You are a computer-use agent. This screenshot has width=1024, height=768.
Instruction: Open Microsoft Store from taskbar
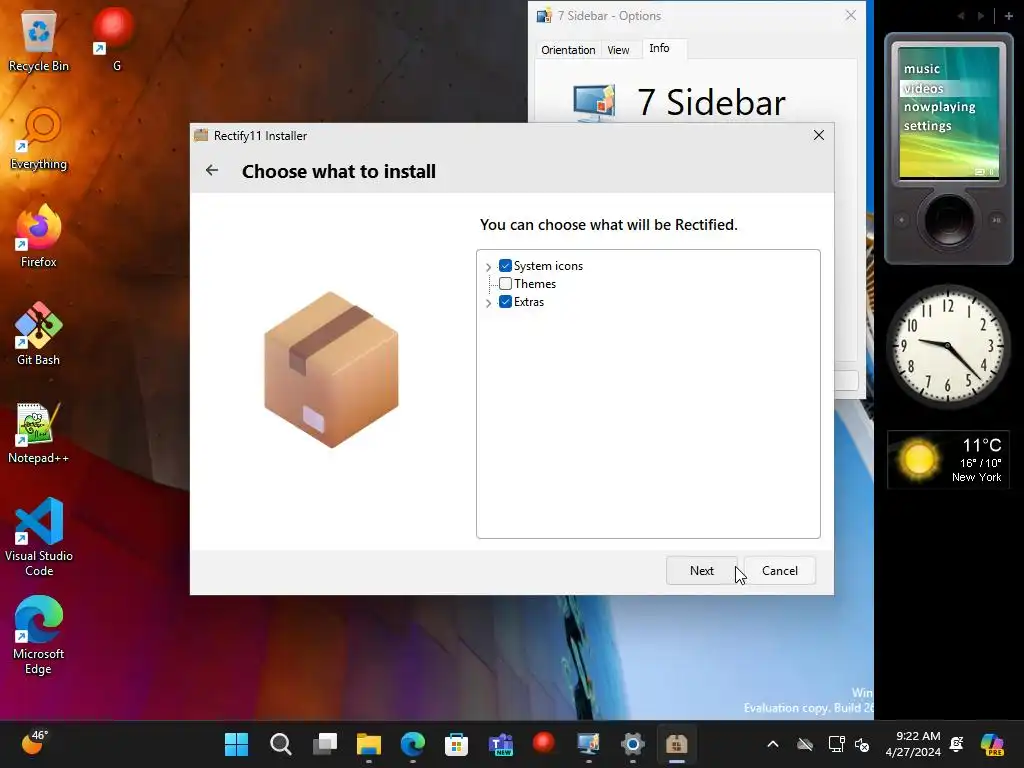pos(456,744)
